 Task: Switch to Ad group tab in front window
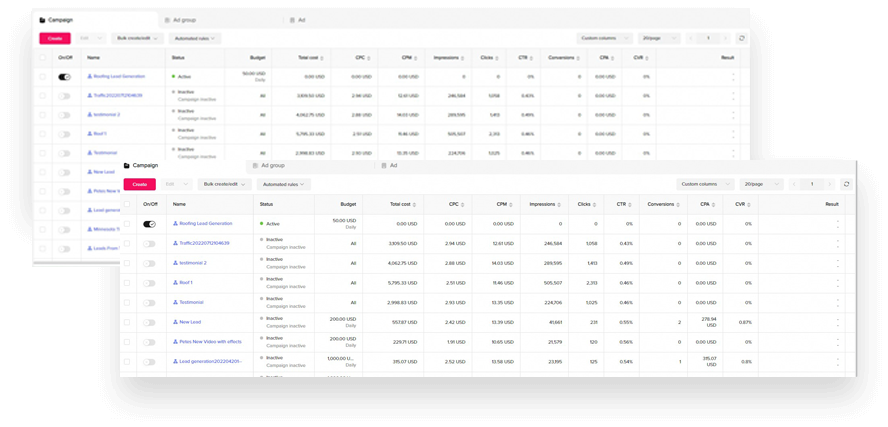270,165
